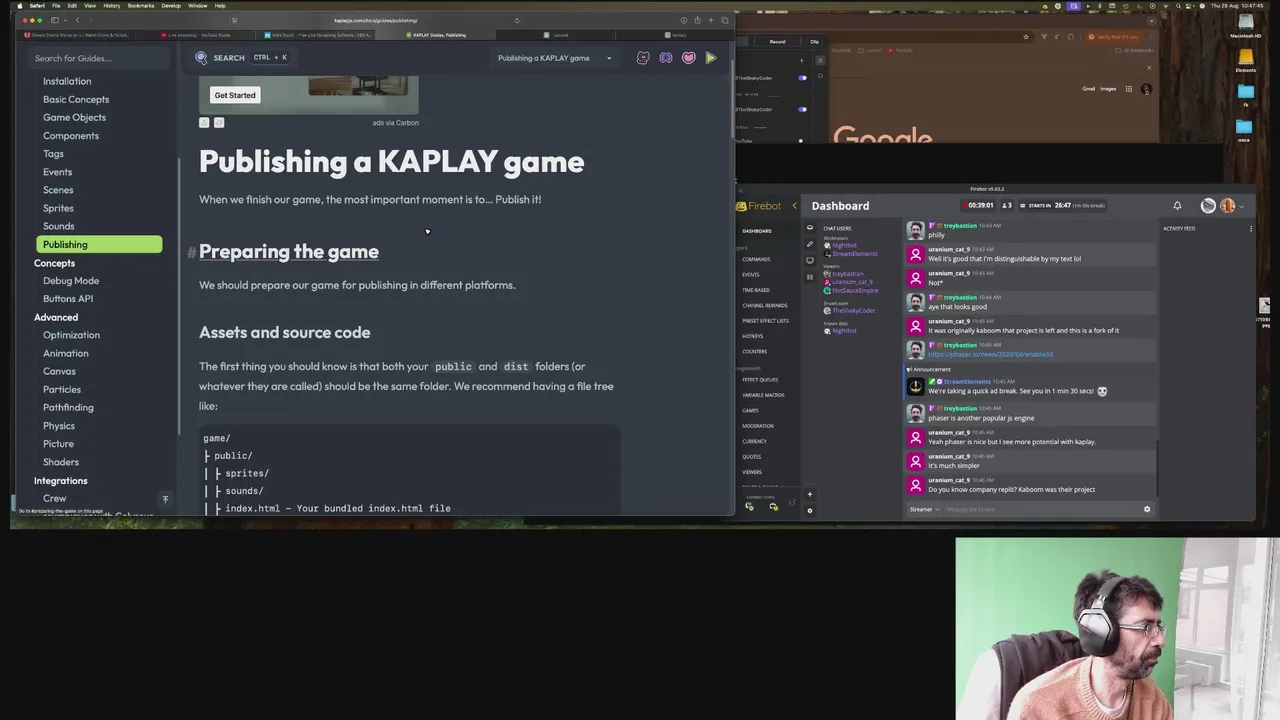Open Macintosh HD desktop icon

pyautogui.click(x=1246, y=22)
